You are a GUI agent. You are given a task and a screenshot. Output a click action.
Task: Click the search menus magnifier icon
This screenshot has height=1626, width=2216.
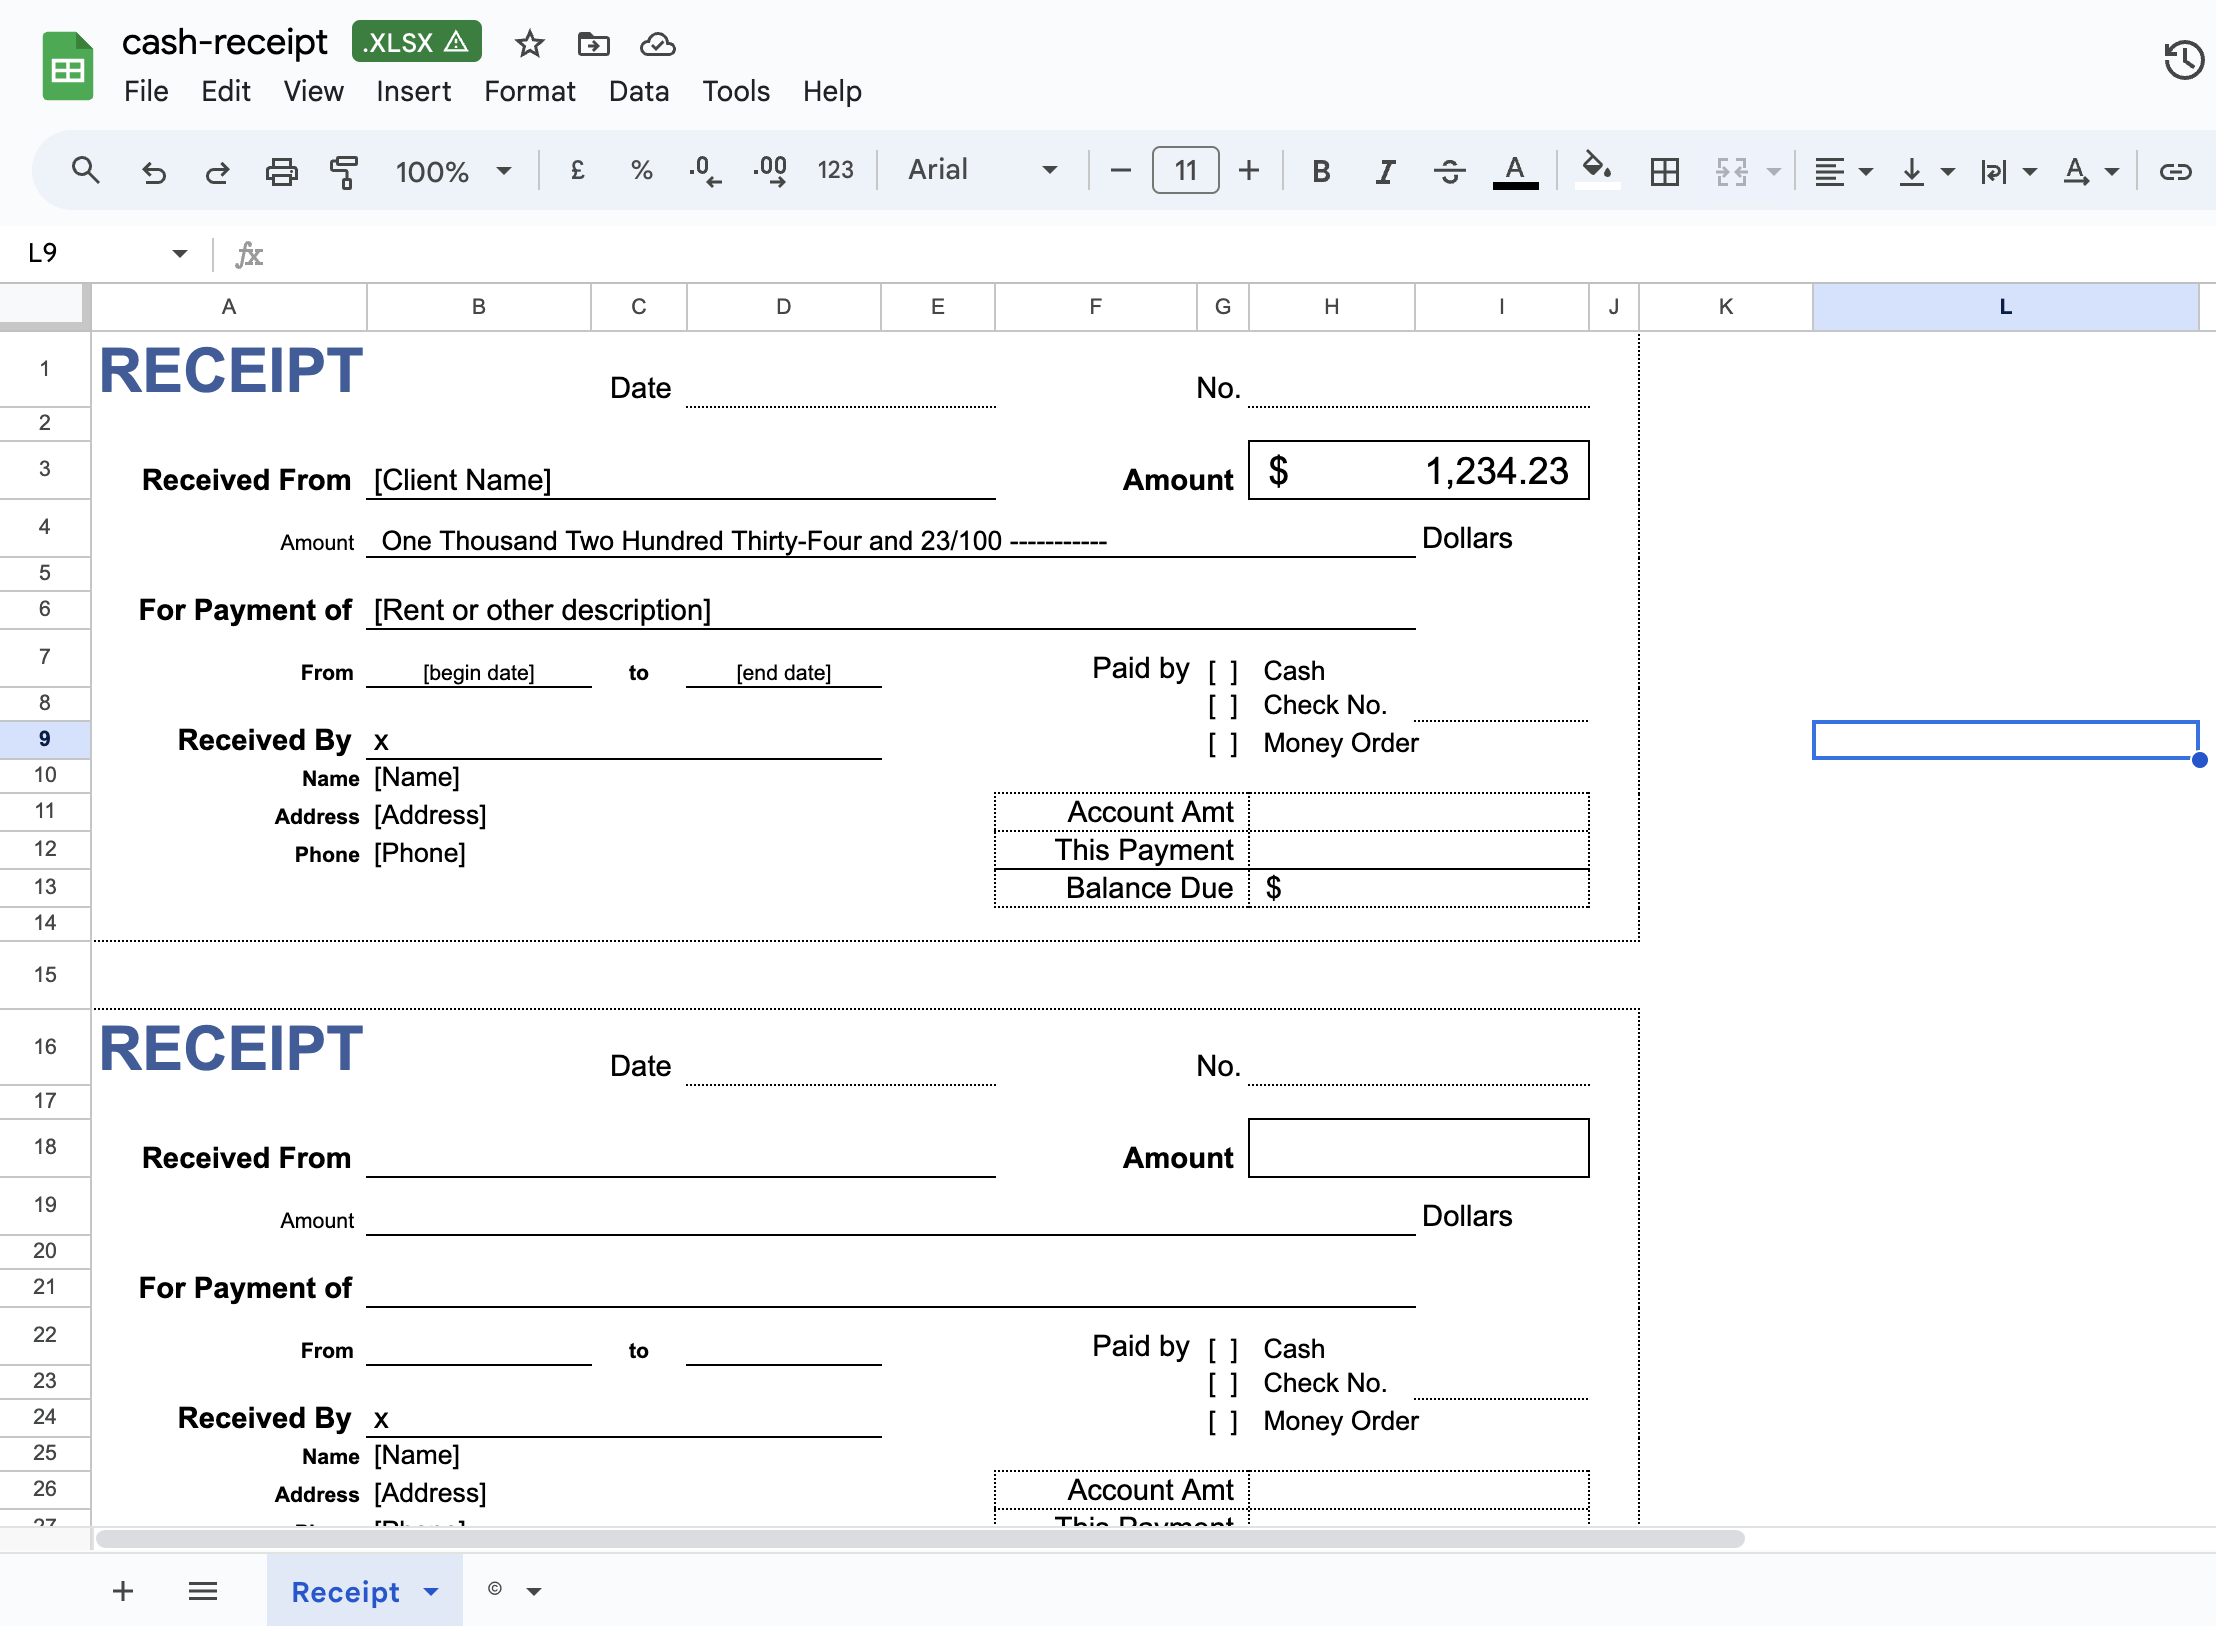tap(86, 171)
